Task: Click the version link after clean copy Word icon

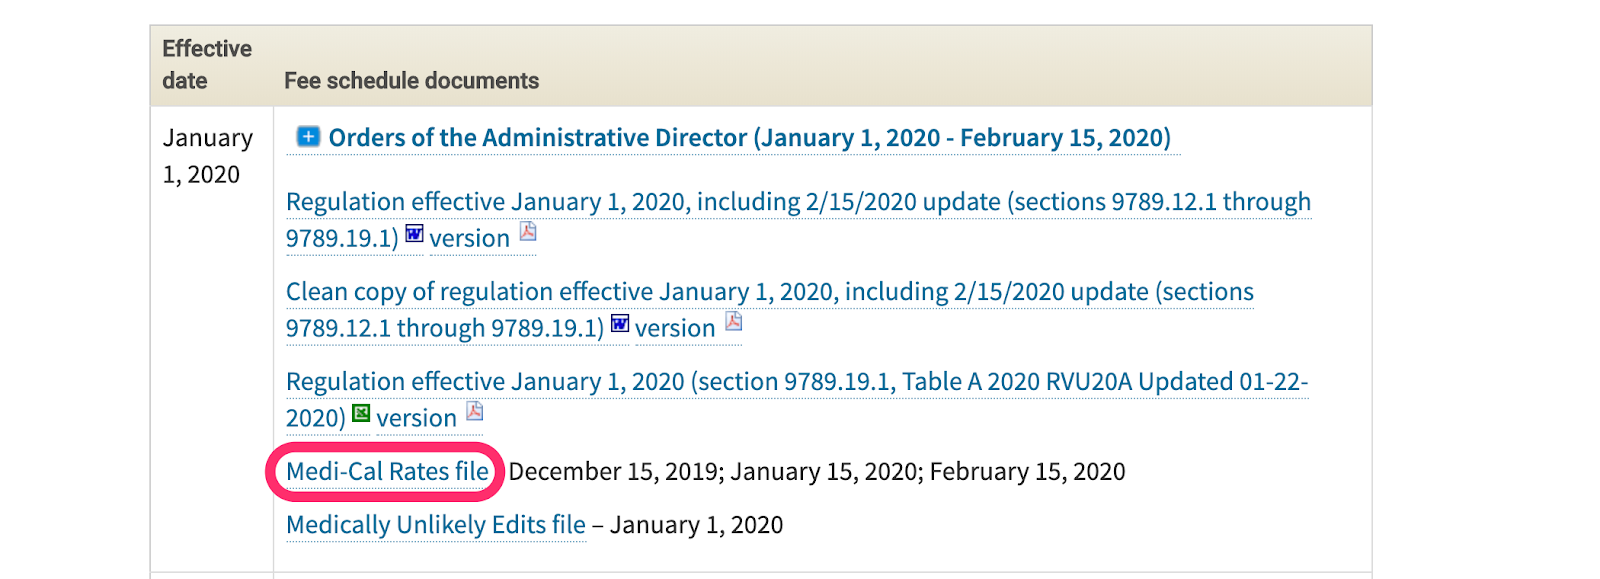Action: (x=675, y=329)
